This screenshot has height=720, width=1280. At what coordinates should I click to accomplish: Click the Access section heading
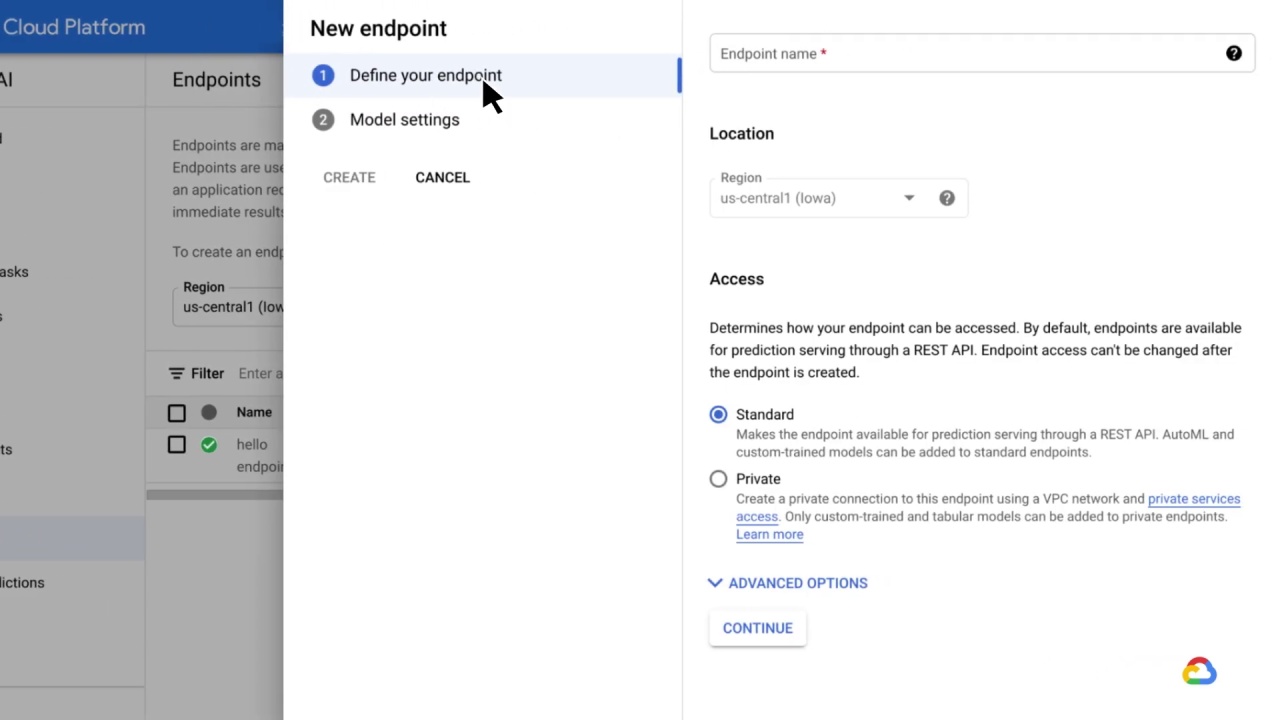pos(737,279)
